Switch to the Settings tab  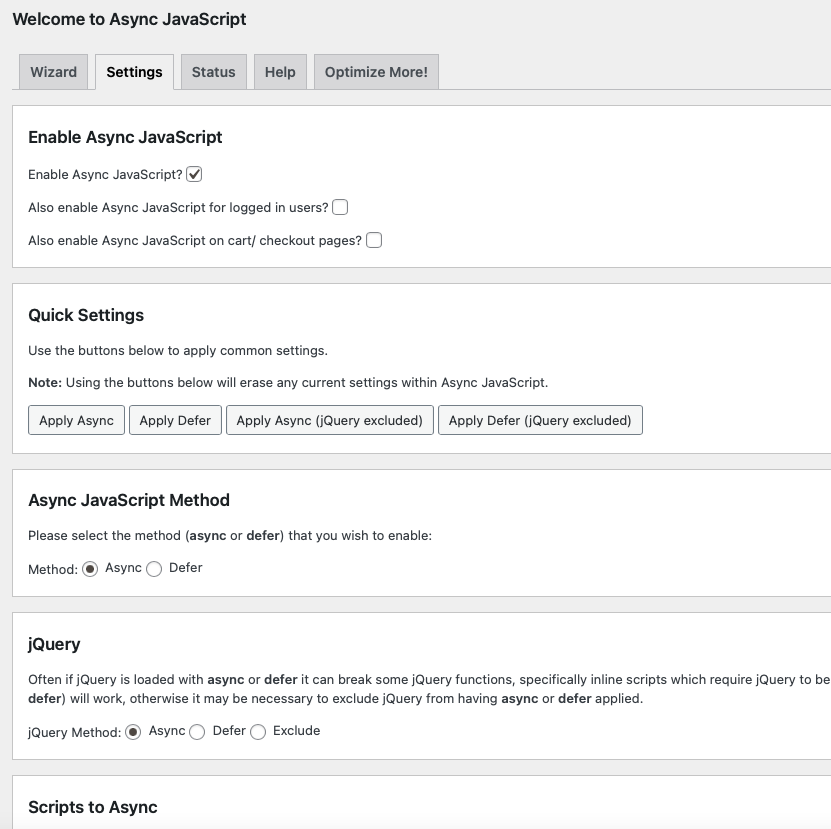point(134,72)
